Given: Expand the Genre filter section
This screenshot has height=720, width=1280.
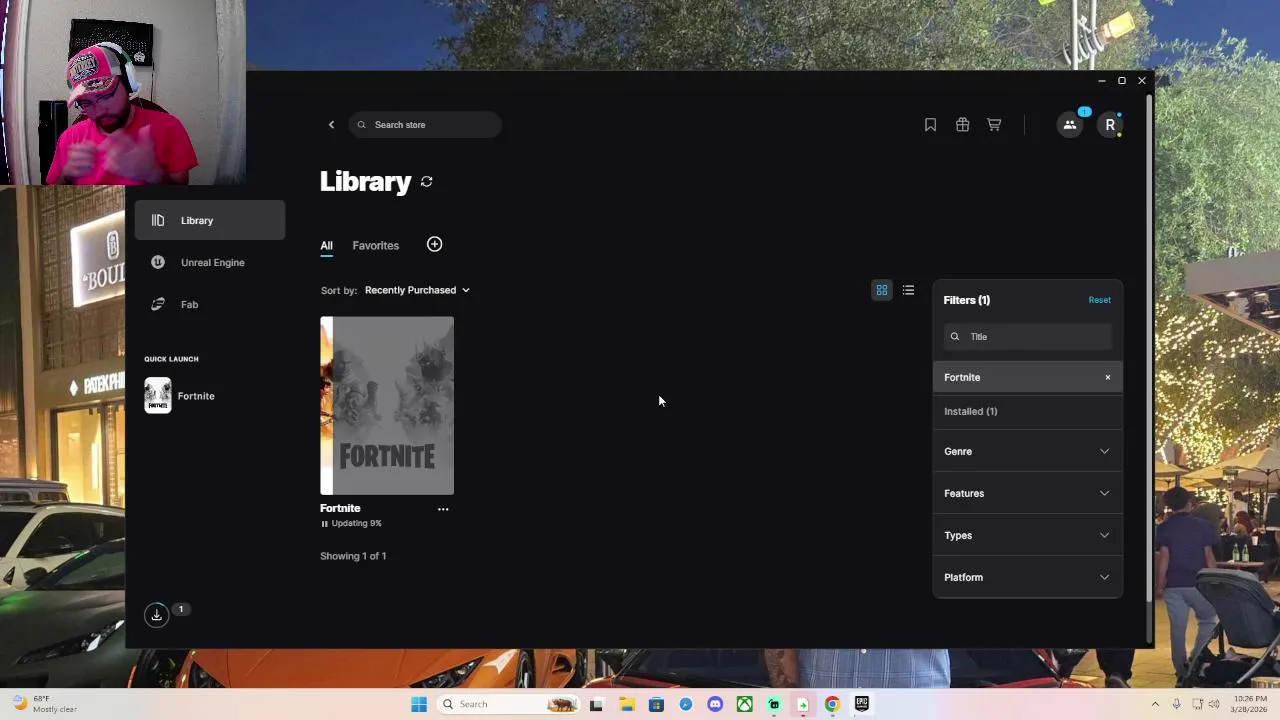Looking at the screenshot, I should (1028, 451).
